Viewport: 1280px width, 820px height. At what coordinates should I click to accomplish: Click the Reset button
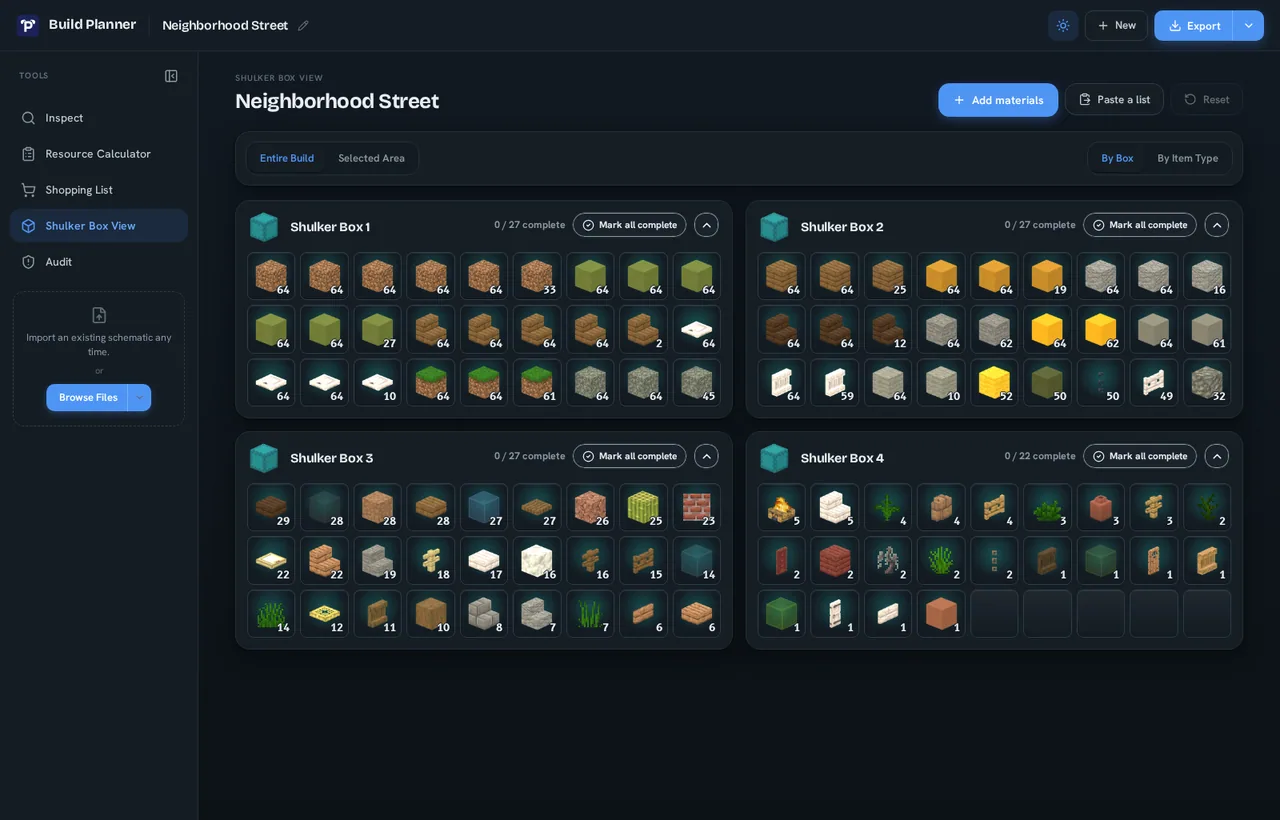1207,100
